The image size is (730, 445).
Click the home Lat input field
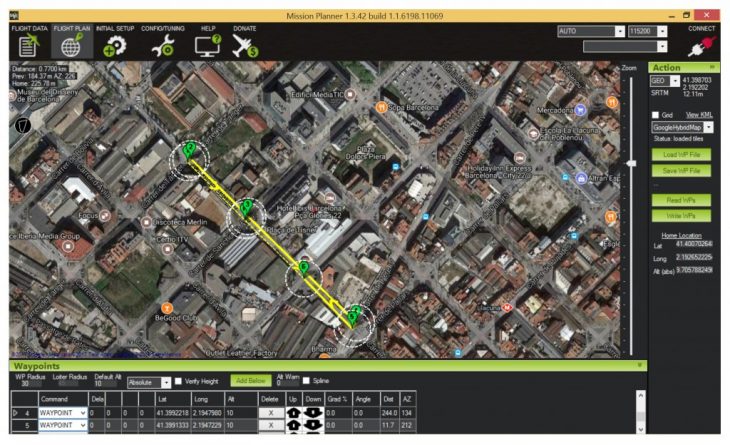694,244
